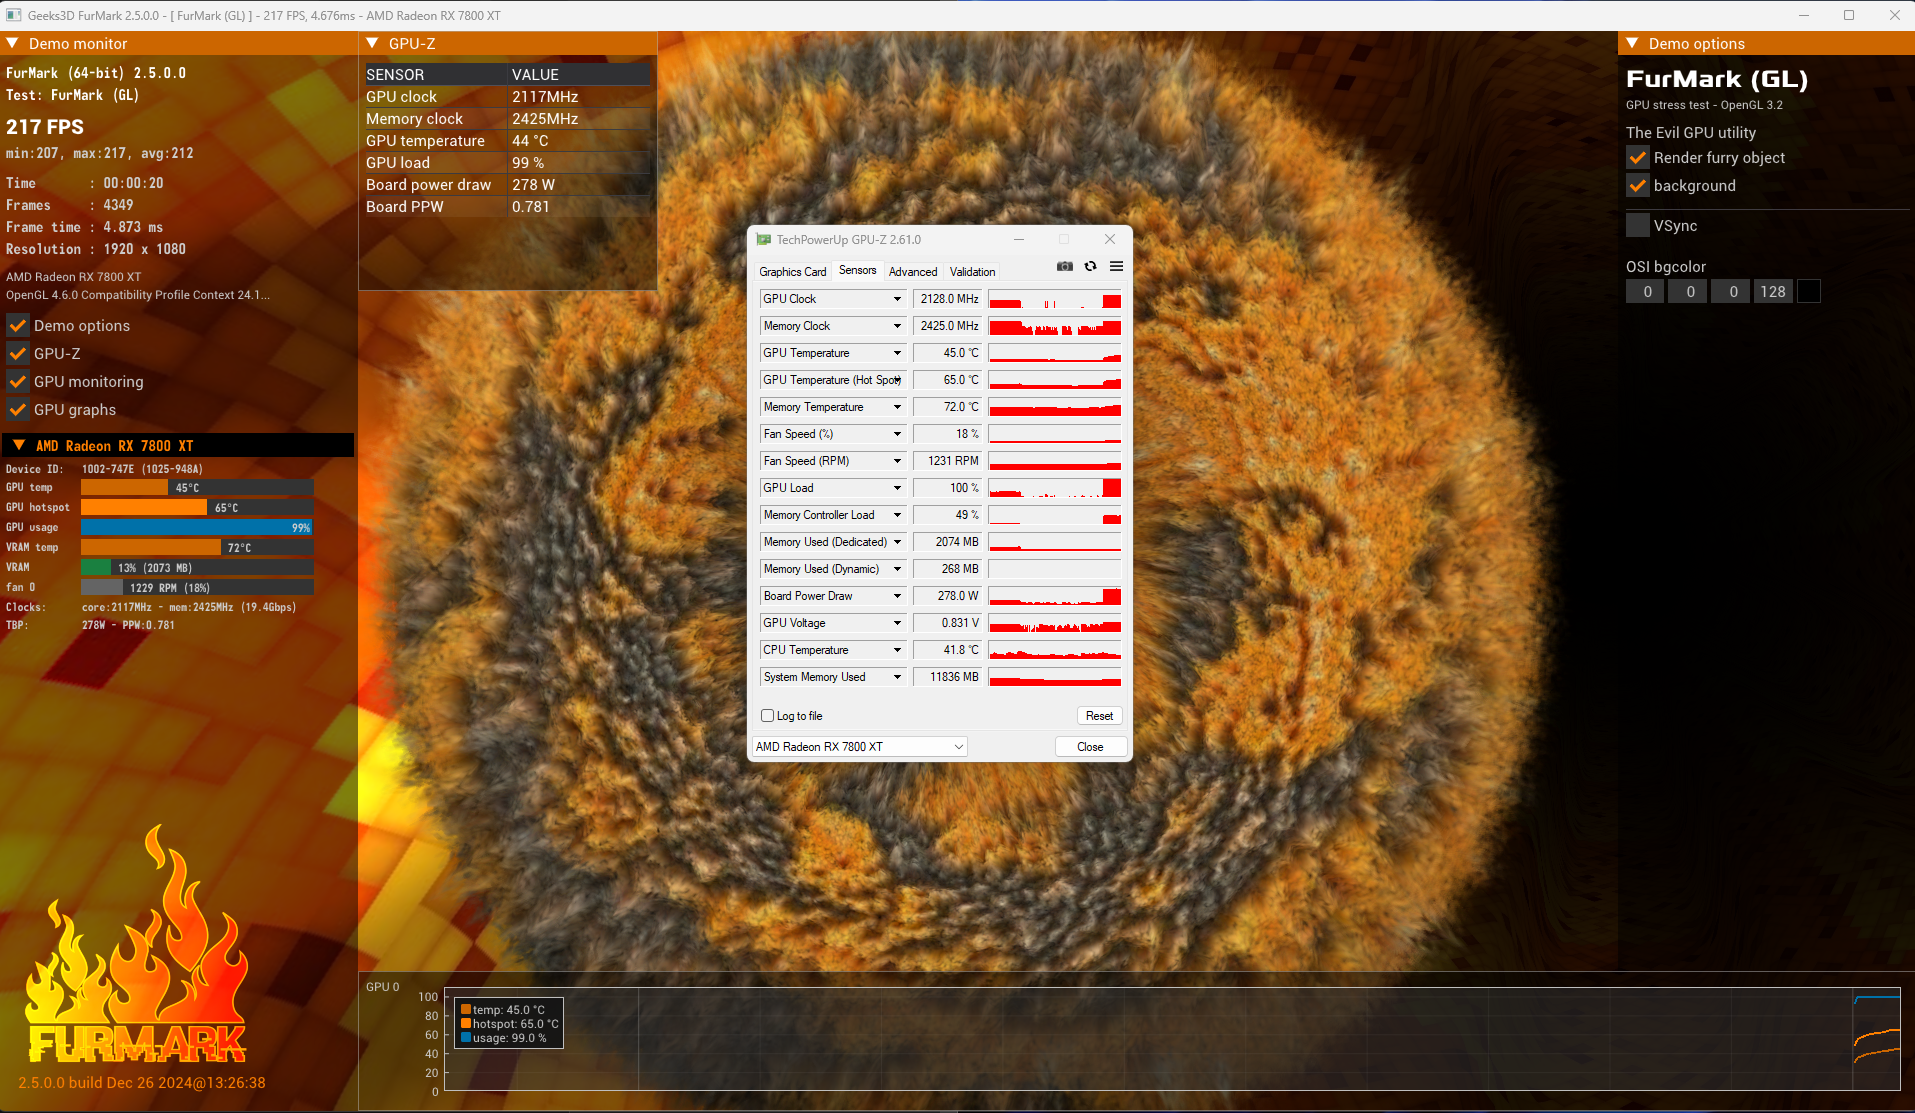Click the OSI bgcolor alpha field 128
Screen dimensions: 1915x1113
click(x=1773, y=292)
